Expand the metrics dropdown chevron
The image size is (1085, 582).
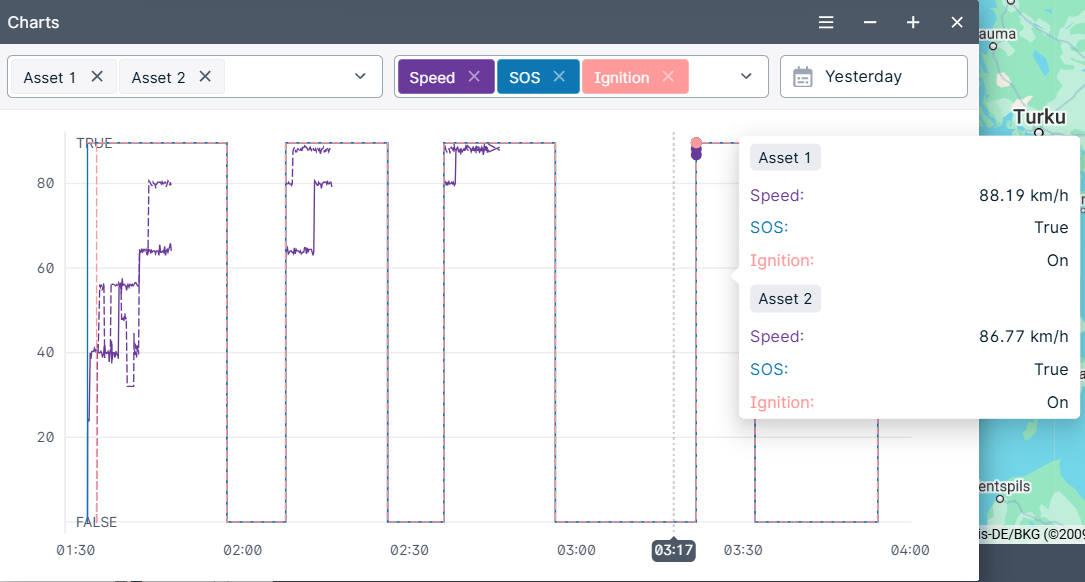coord(746,76)
